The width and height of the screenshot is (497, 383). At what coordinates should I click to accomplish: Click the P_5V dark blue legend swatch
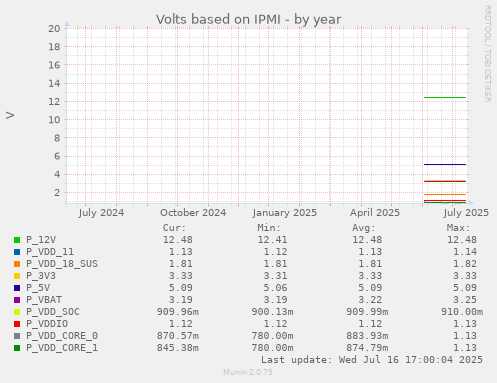point(17,288)
